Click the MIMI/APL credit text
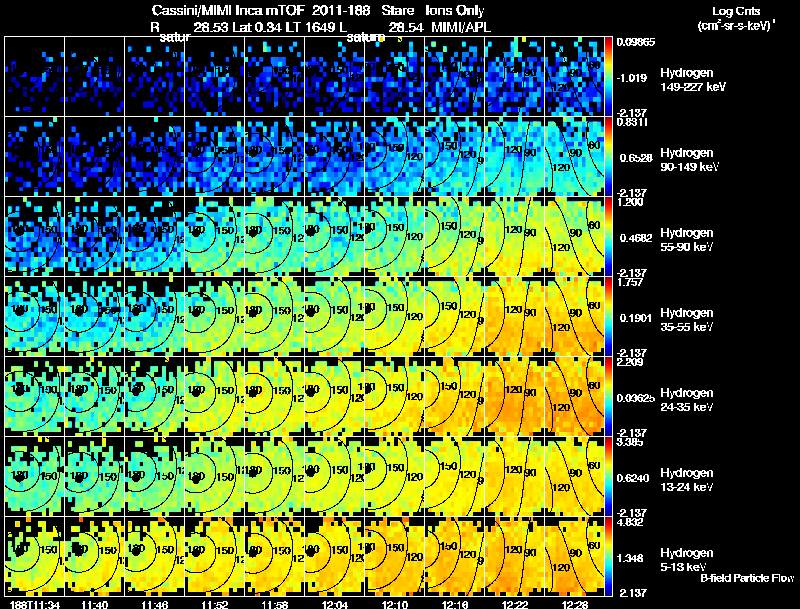The height and width of the screenshot is (609, 800). click(x=461, y=27)
